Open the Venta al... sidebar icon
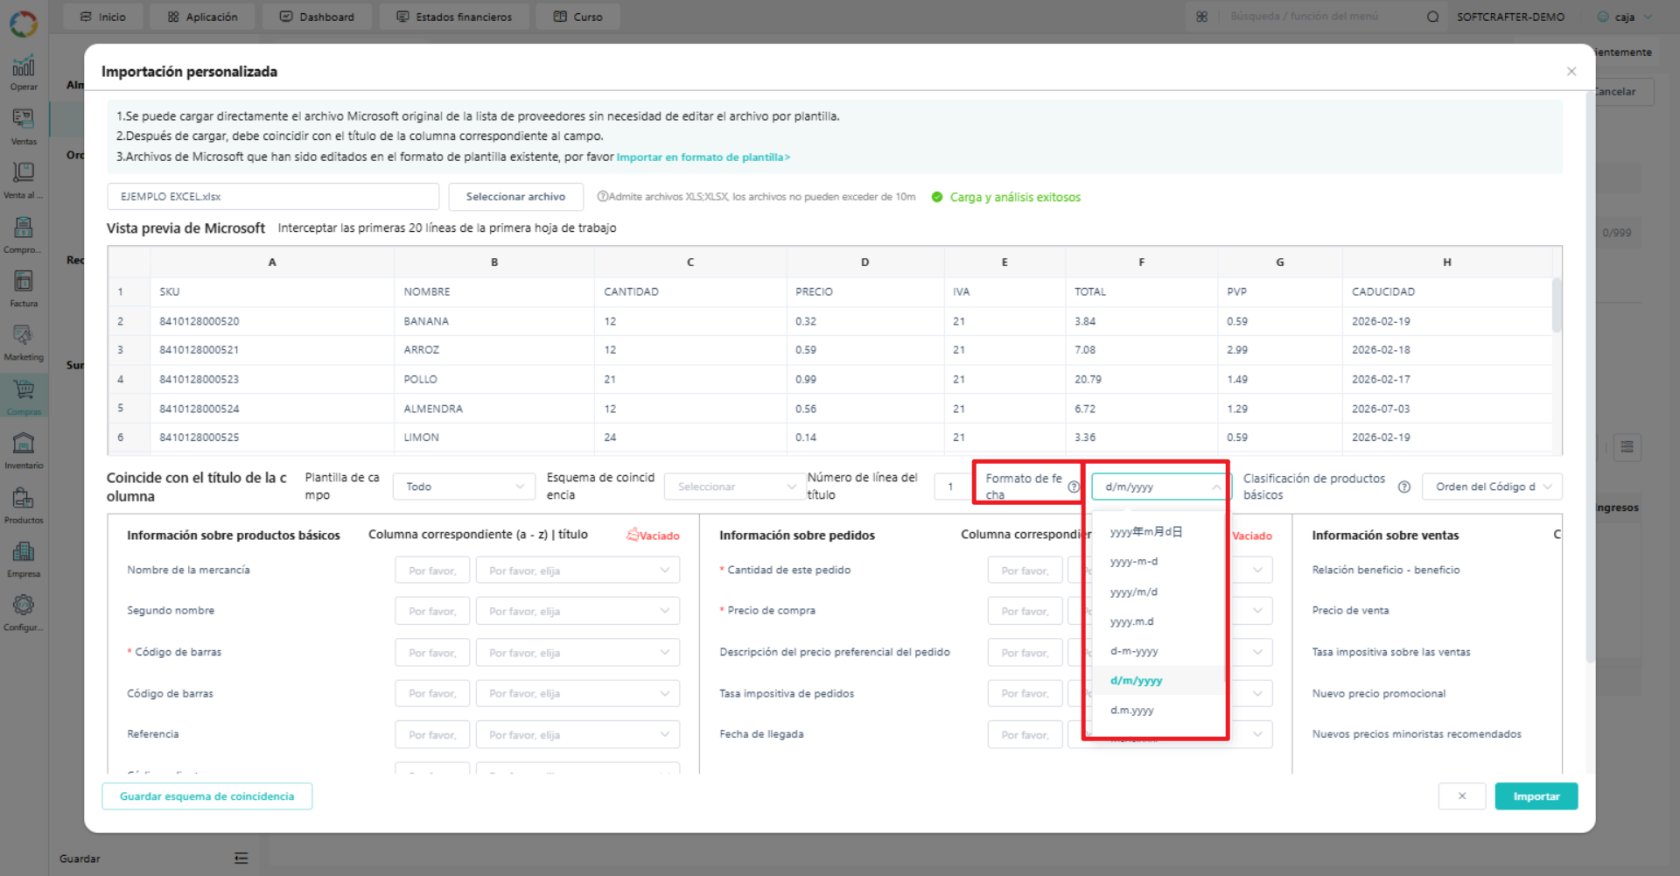Image resolution: width=1680 pixels, height=876 pixels. pyautogui.click(x=23, y=180)
